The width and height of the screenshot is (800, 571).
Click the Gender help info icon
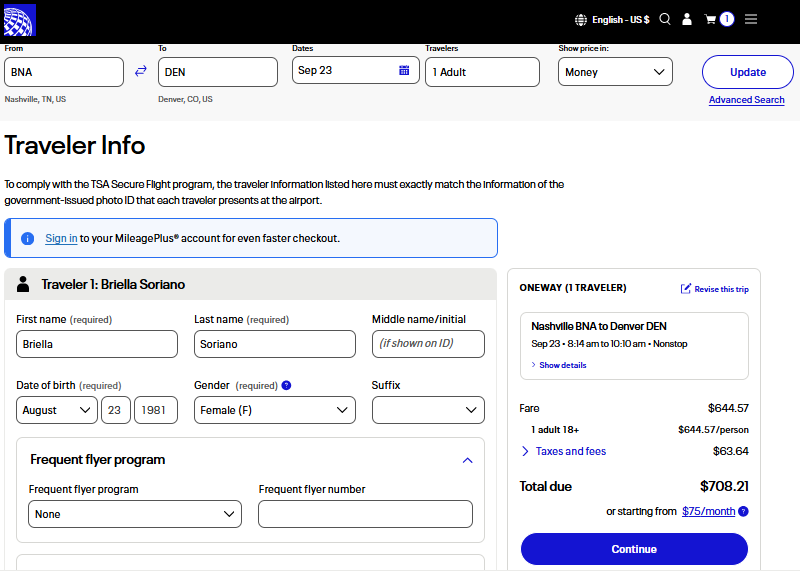(x=286, y=385)
